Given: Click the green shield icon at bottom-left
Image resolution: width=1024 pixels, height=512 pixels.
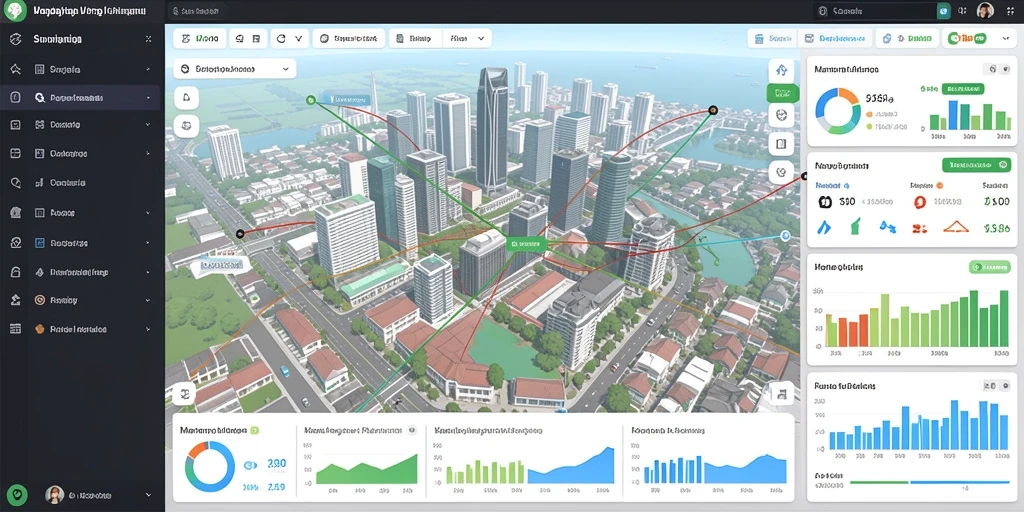Looking at the screenshot, I should [x=16, y=494].
